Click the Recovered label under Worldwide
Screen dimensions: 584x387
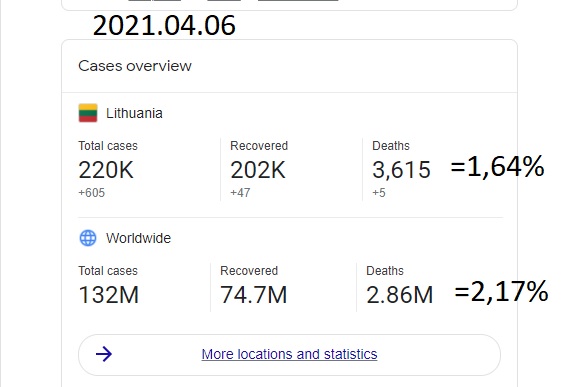(249, 271)
